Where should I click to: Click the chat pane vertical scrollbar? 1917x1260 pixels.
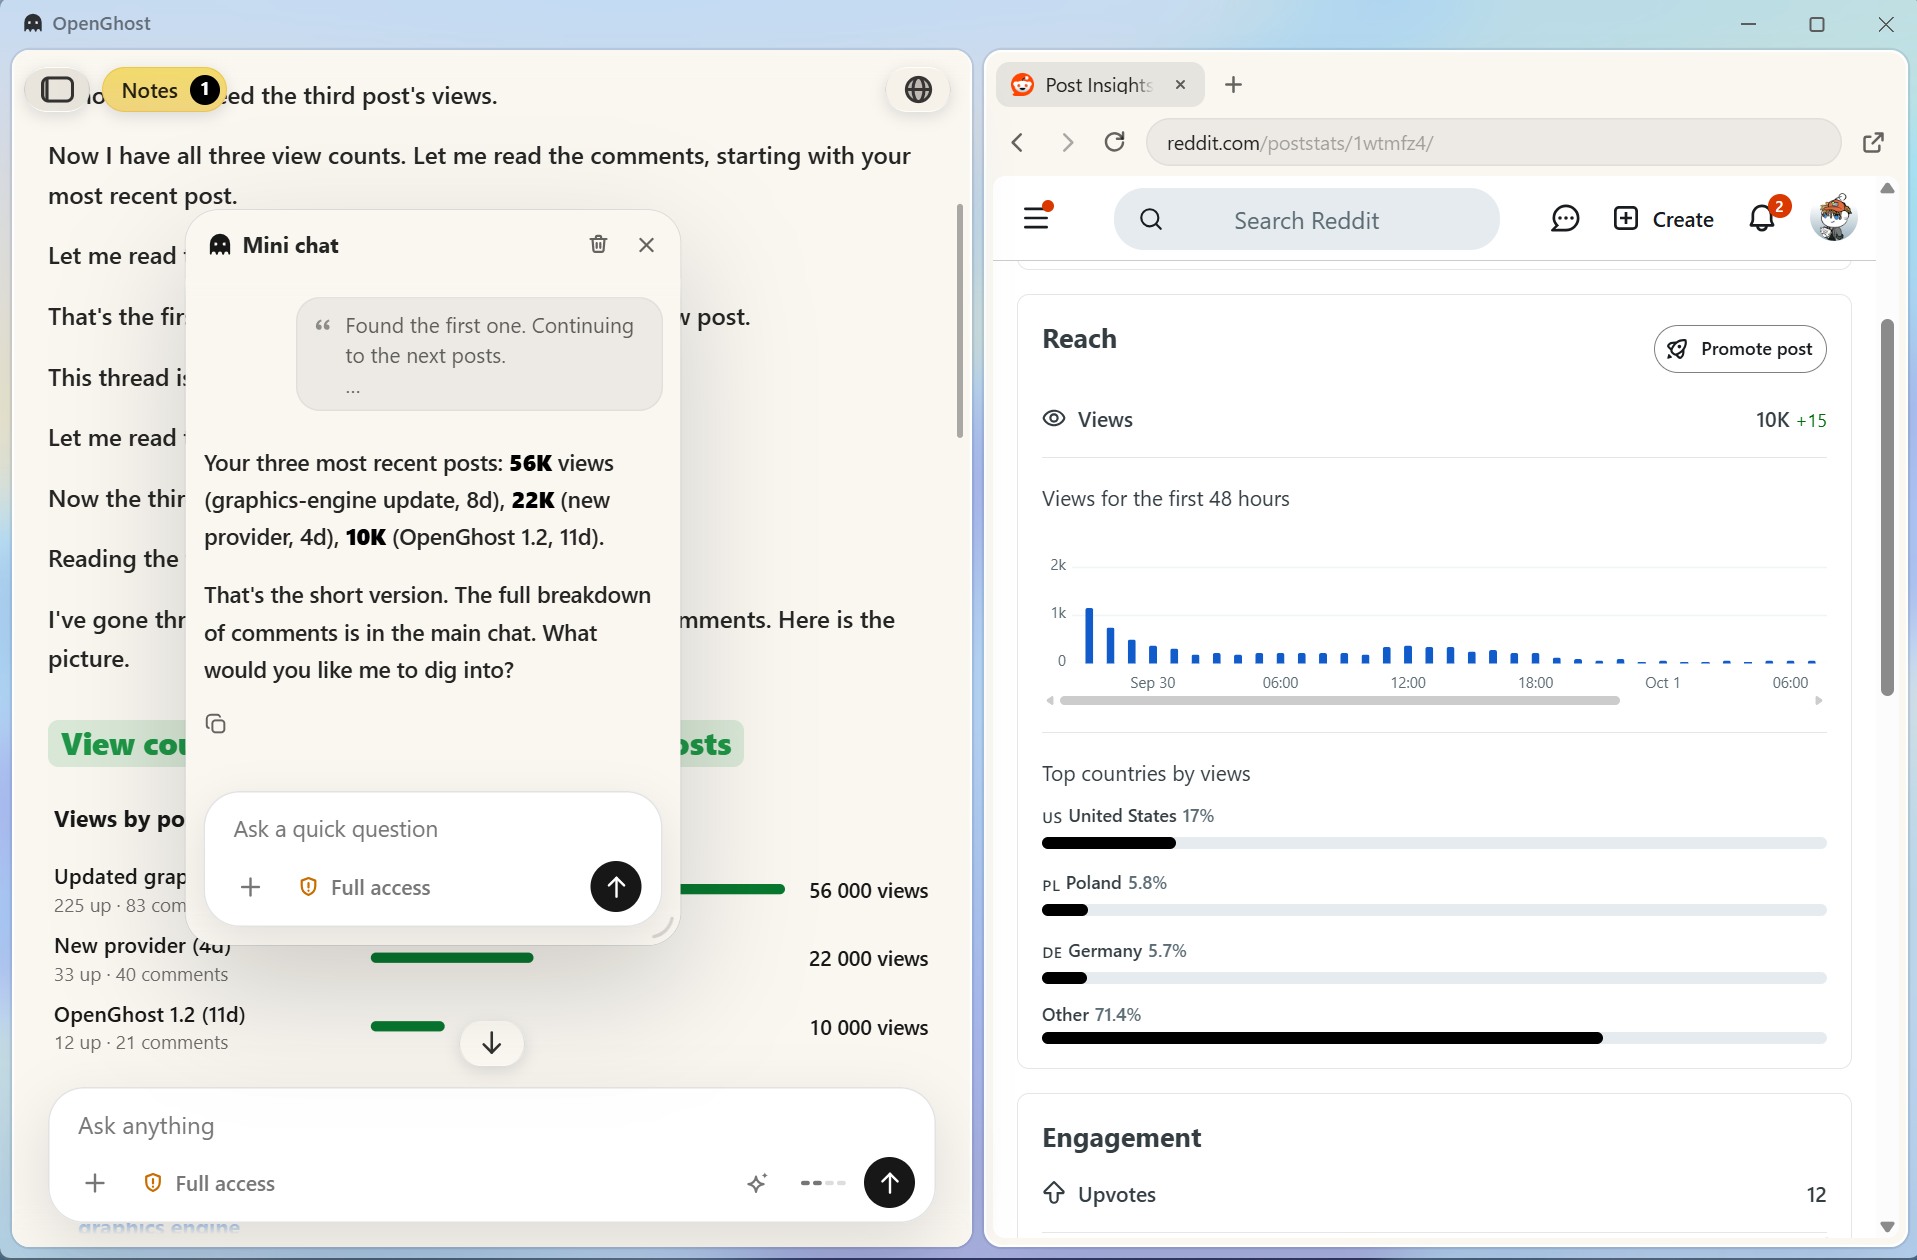tap(959, 320)
